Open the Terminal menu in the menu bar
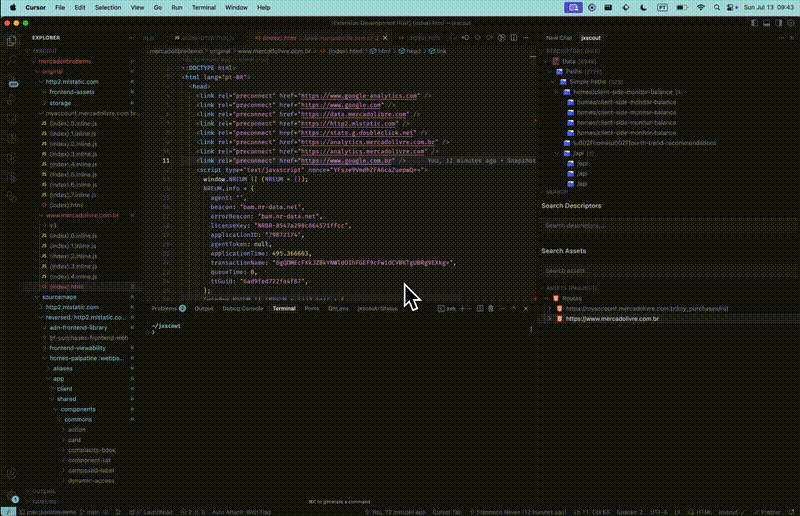The height and width of the screenshot is (516, 800). 204,8
